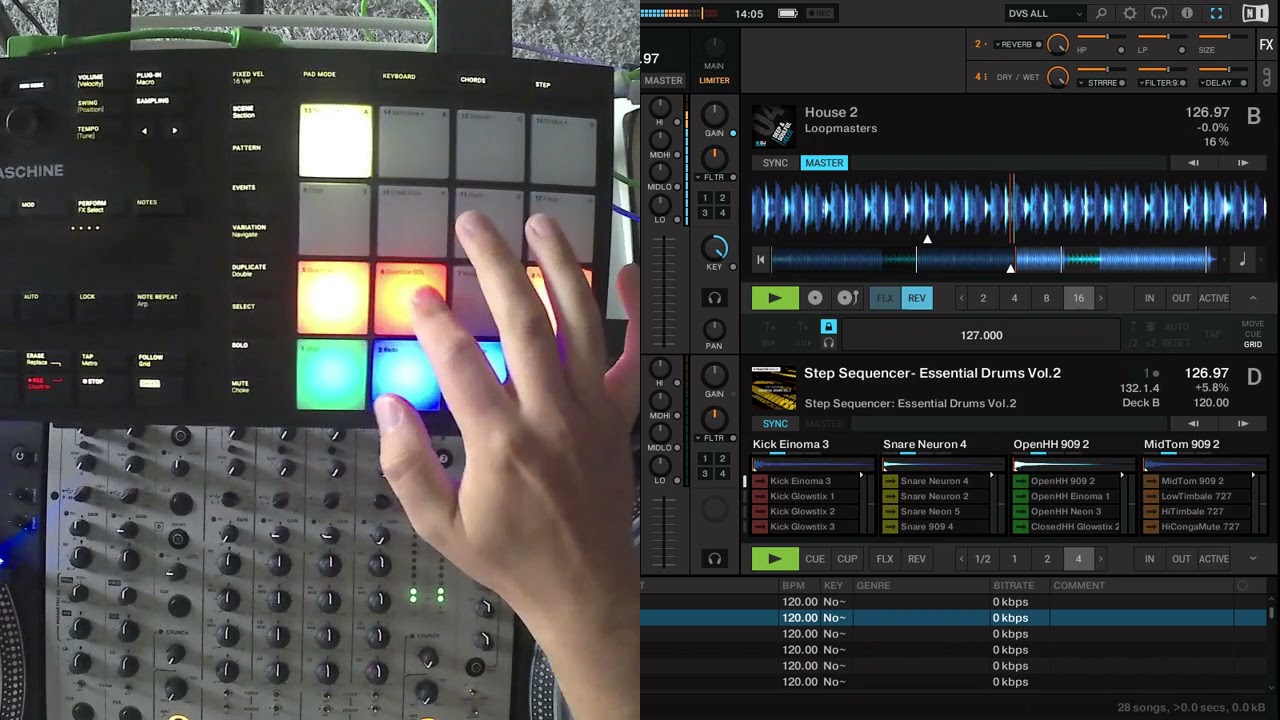Toggle the Deck B grid lock icon

828,327
